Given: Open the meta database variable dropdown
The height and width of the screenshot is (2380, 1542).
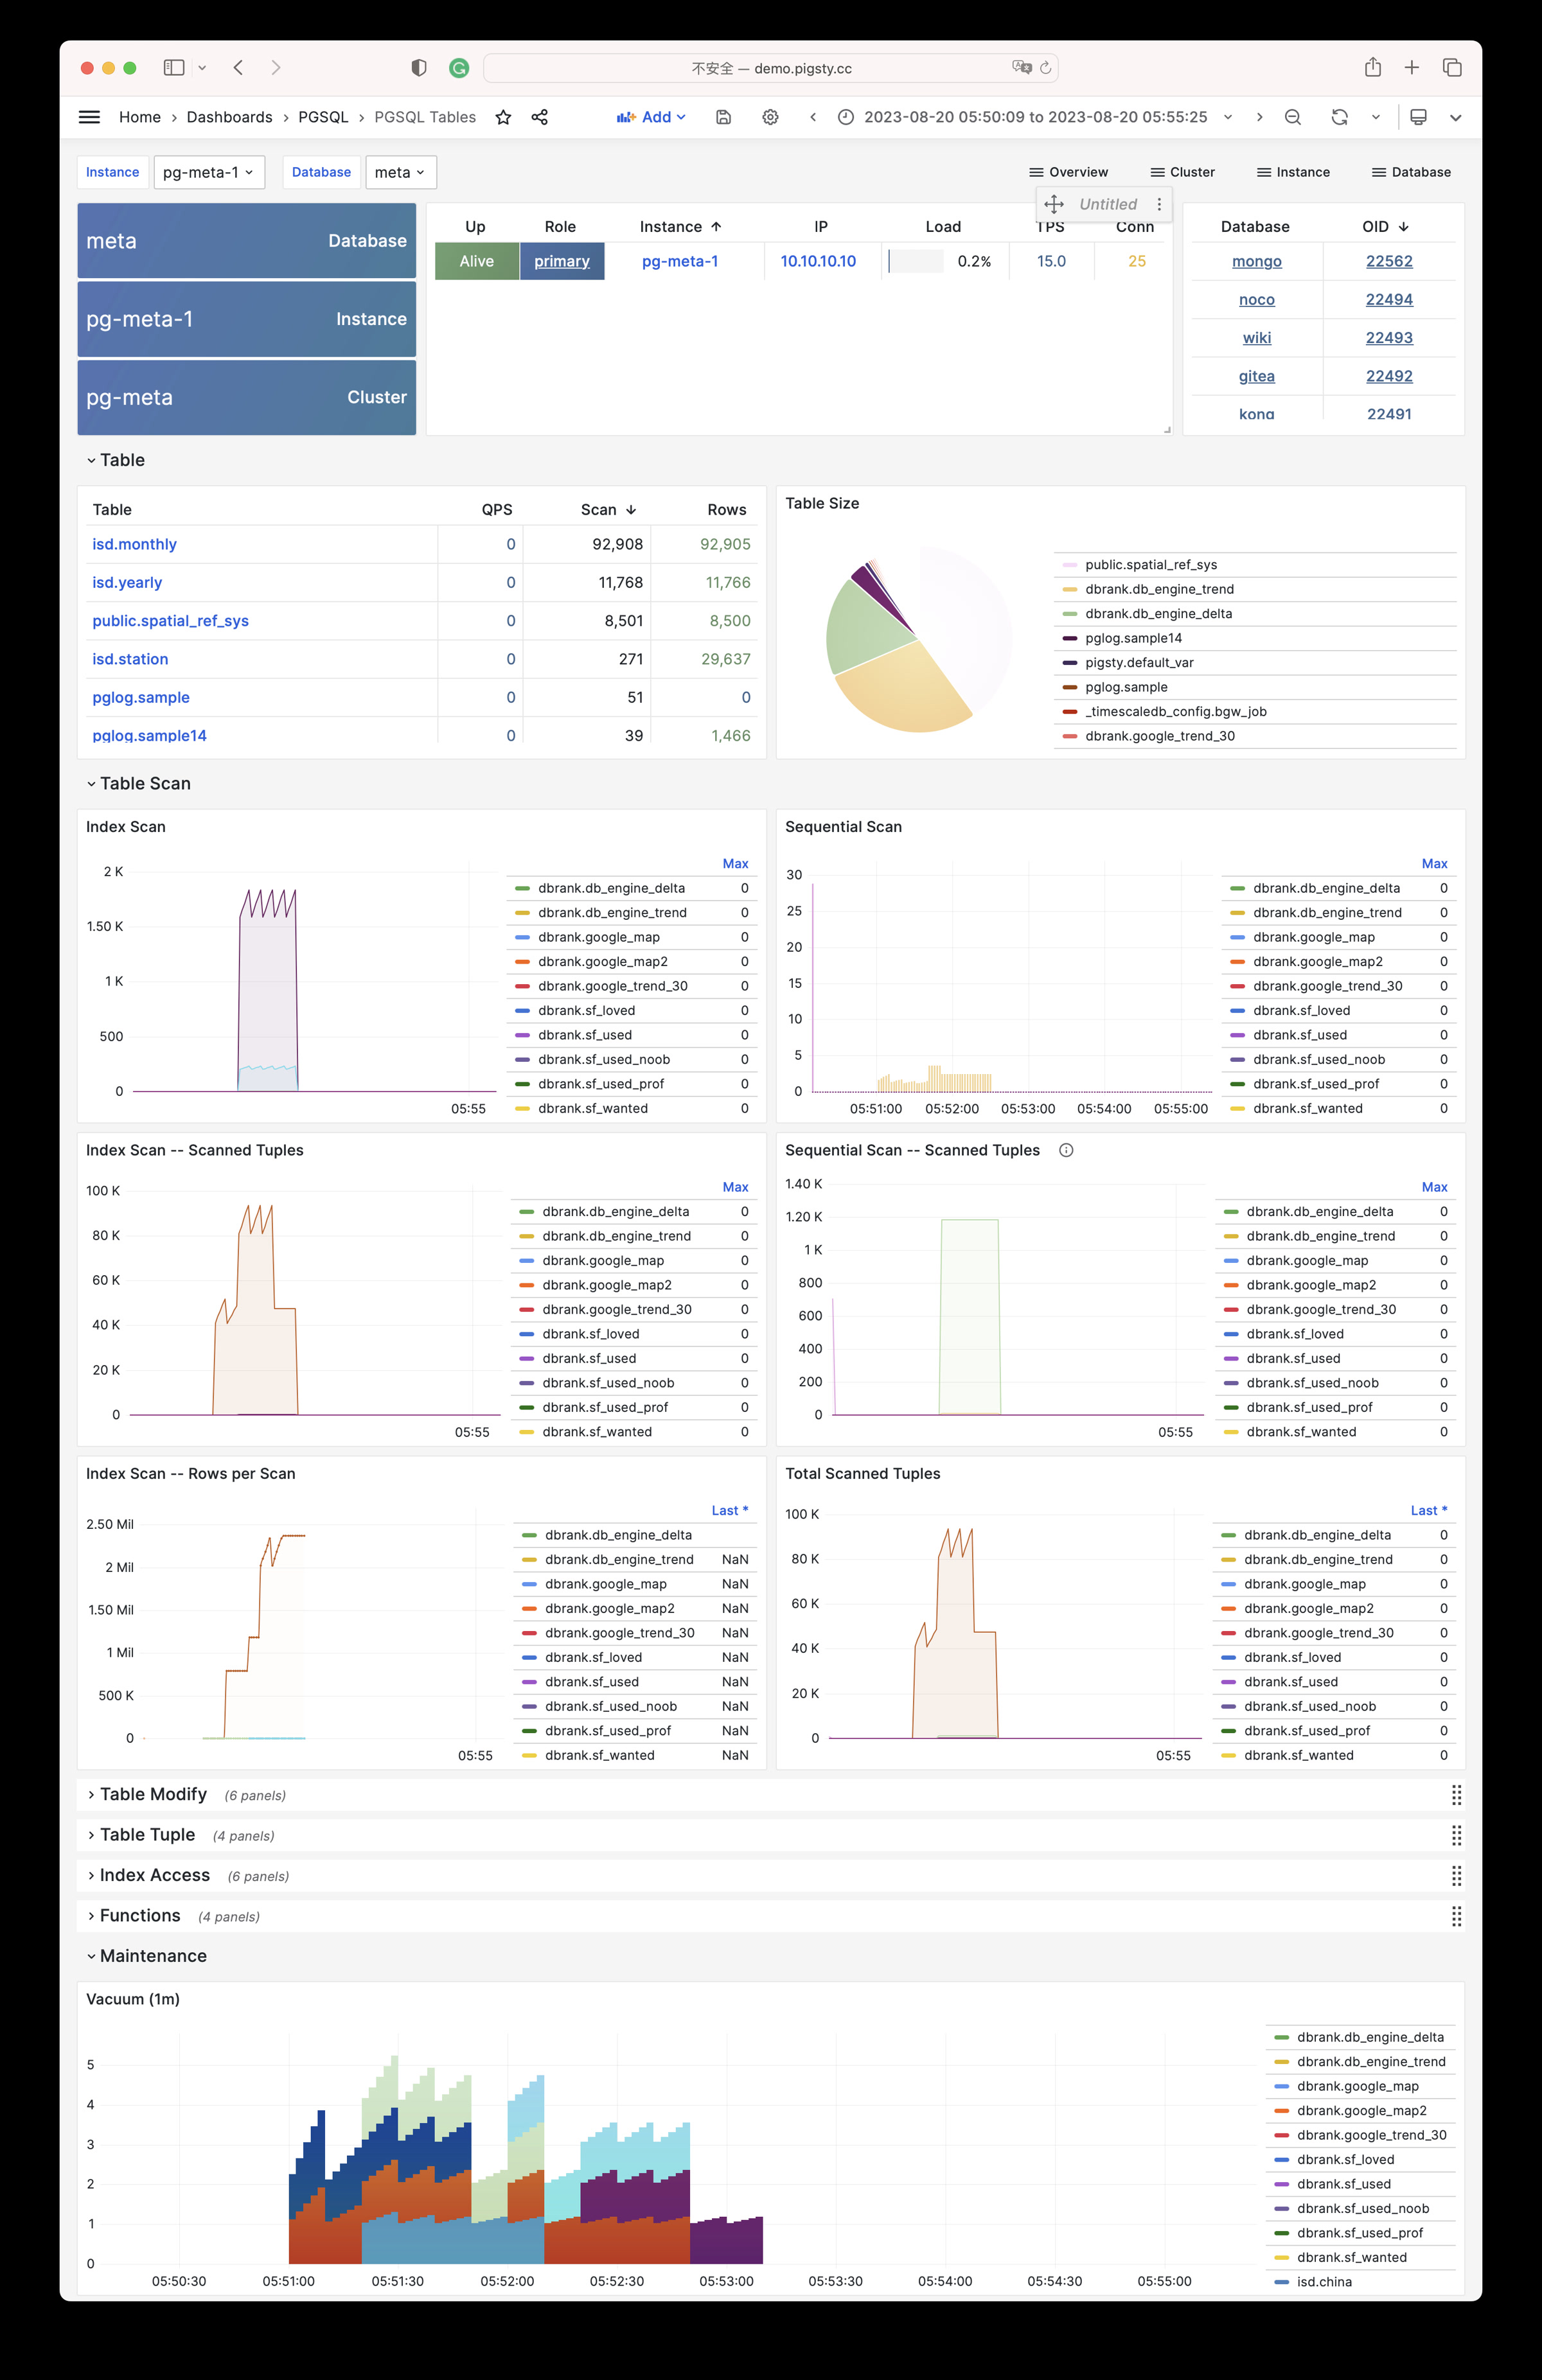Looking at the screenshot, I should (400, 171).
